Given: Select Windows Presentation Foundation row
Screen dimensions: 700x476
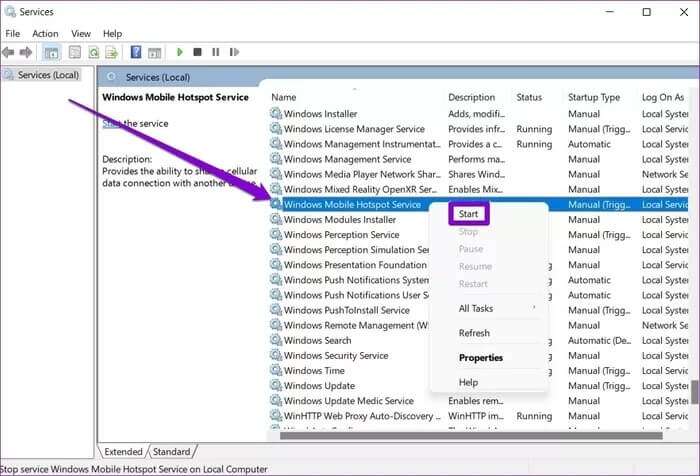Looking at the screenshot, I should [479, 265].
